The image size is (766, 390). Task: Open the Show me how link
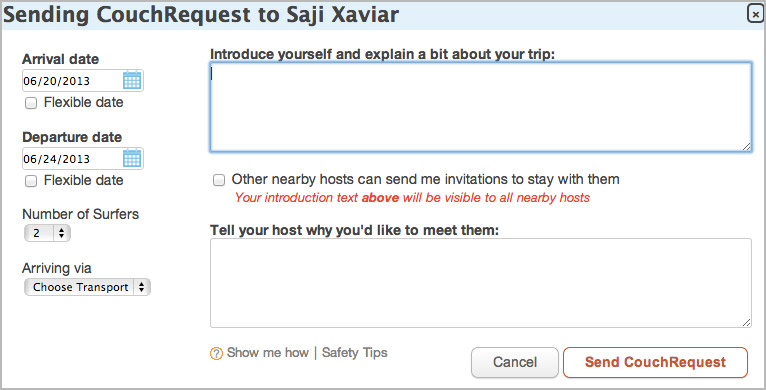pos(268,352)
